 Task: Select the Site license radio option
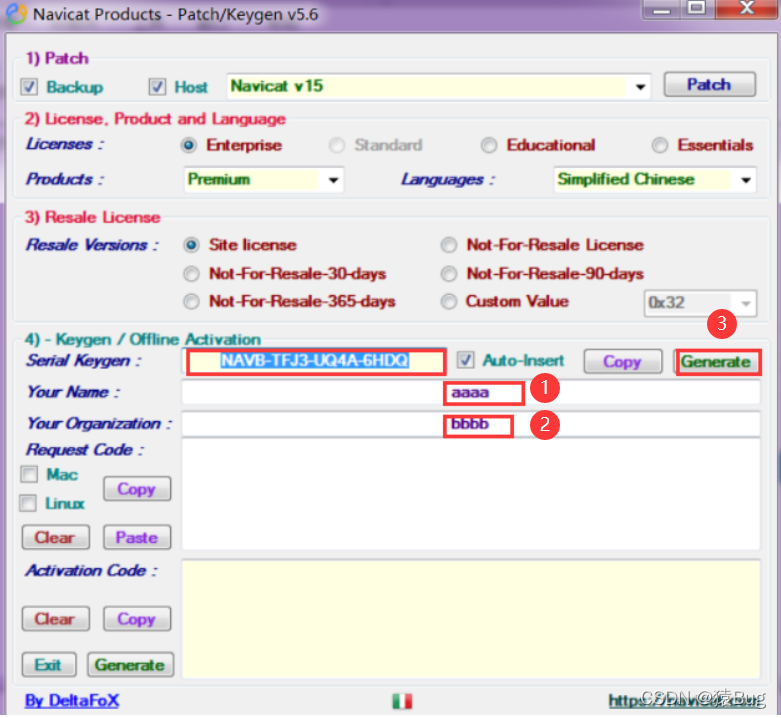click(191, 245)
